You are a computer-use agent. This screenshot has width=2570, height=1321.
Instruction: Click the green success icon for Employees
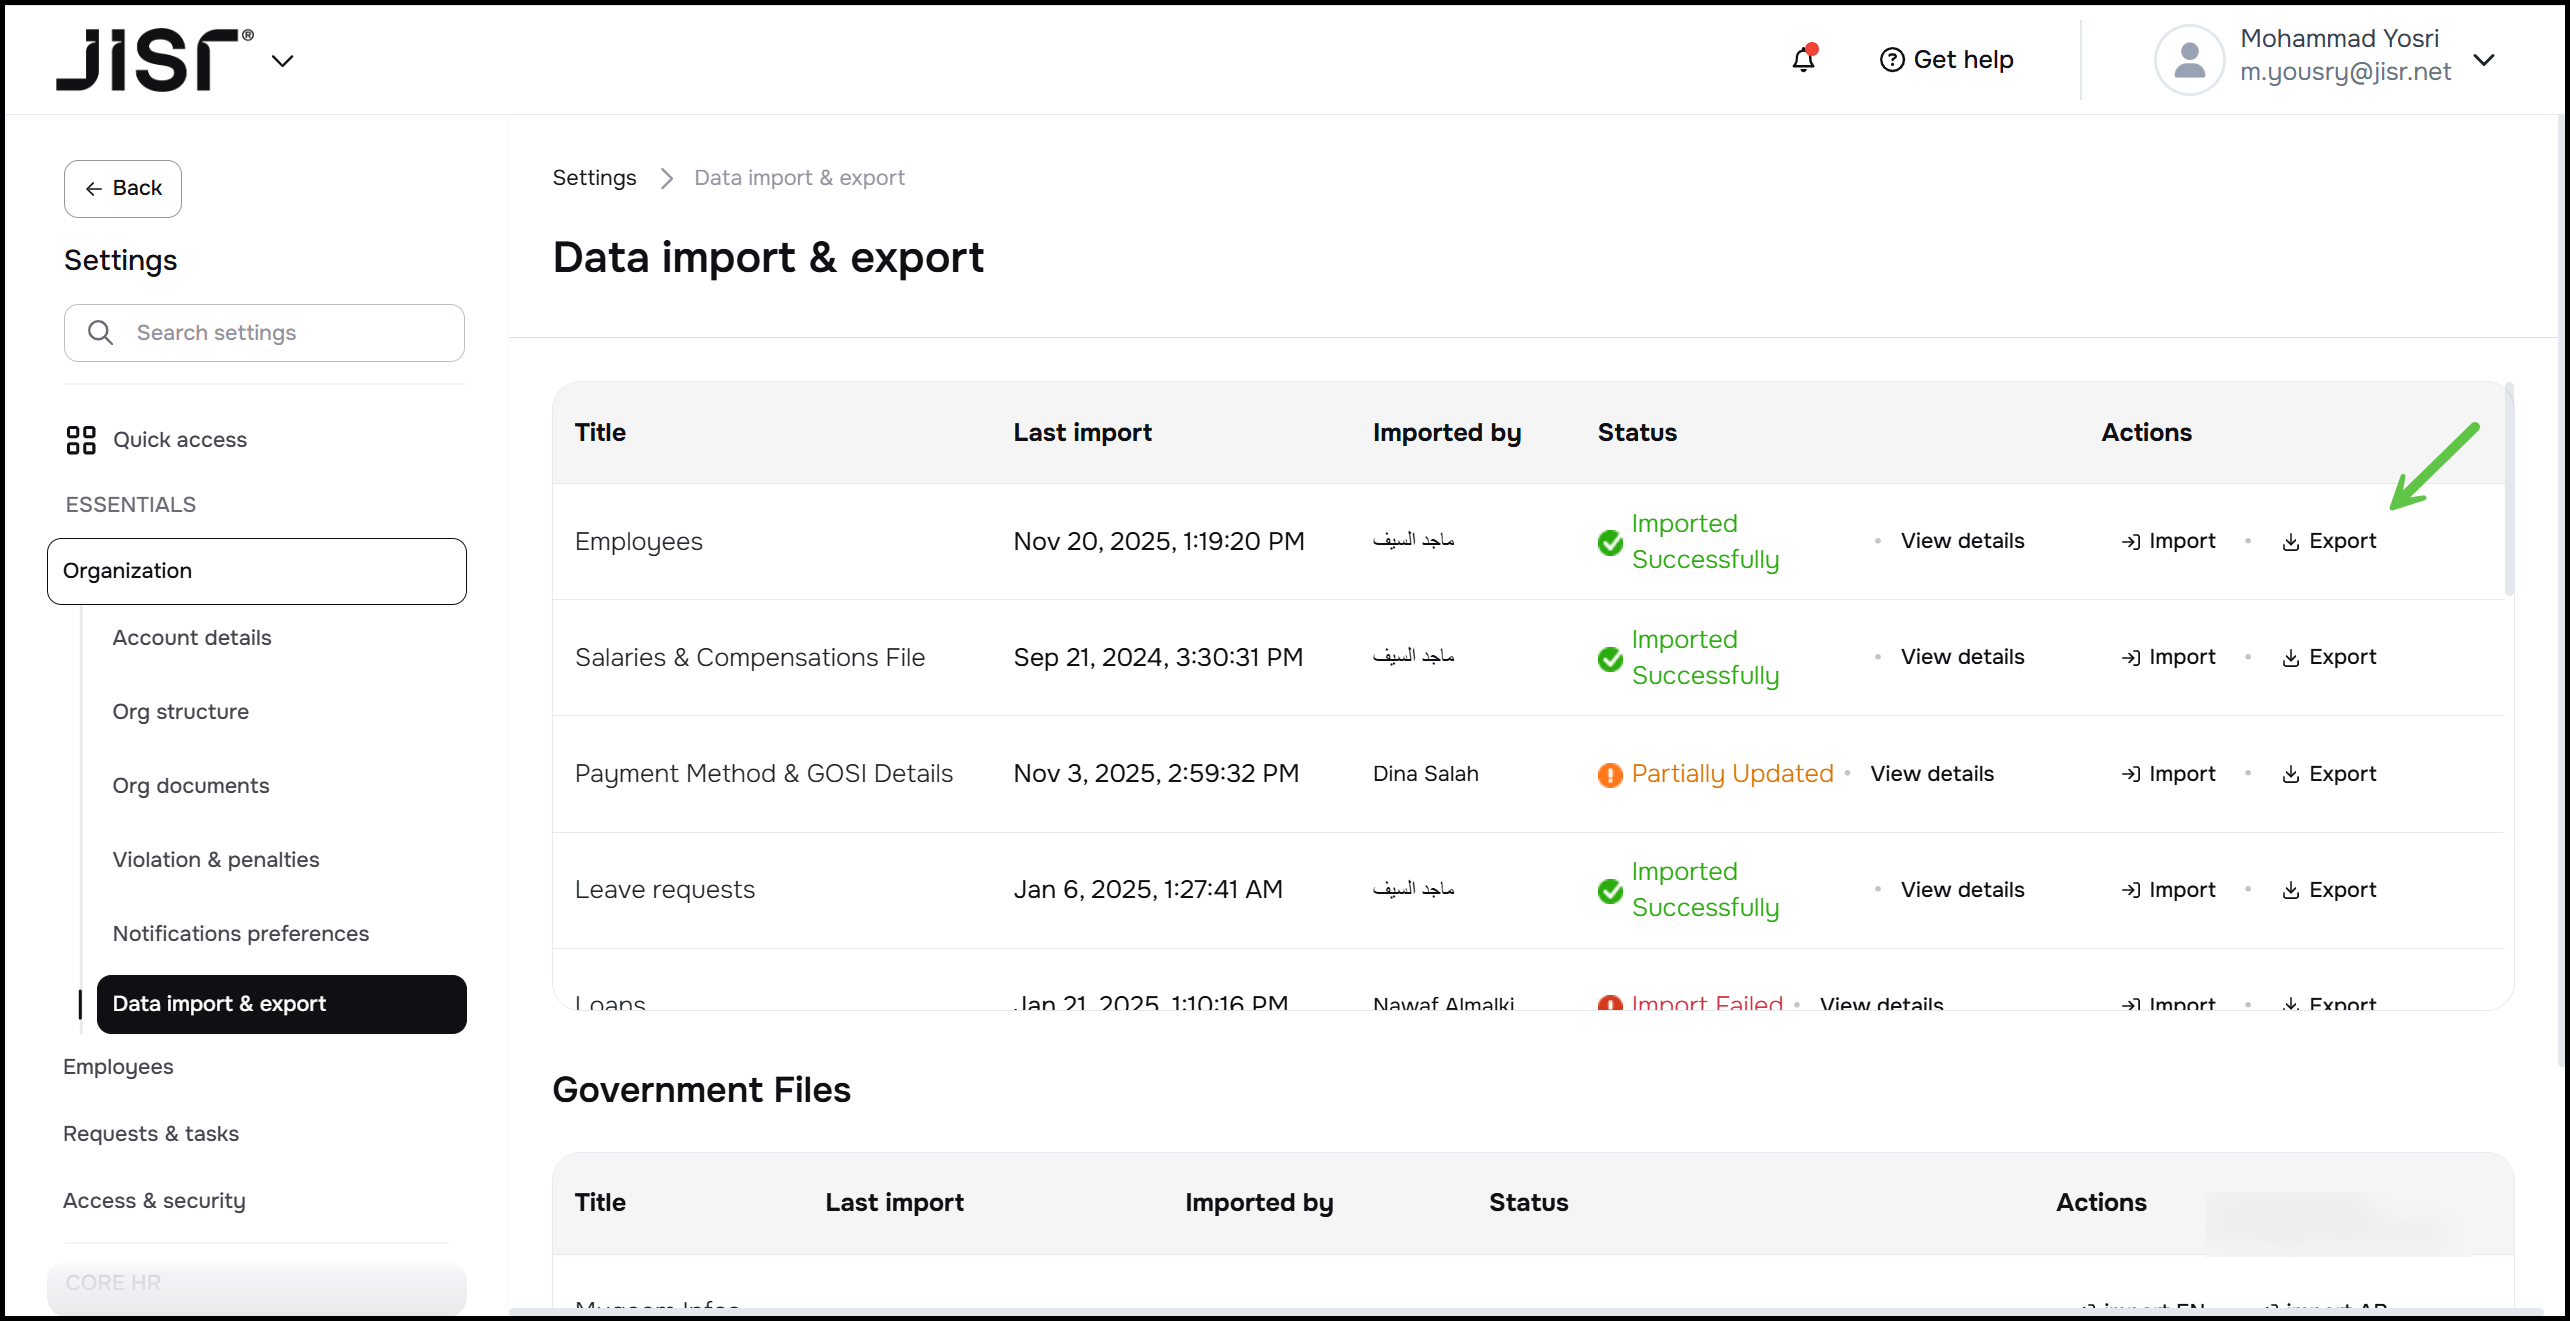[1610, 542]
